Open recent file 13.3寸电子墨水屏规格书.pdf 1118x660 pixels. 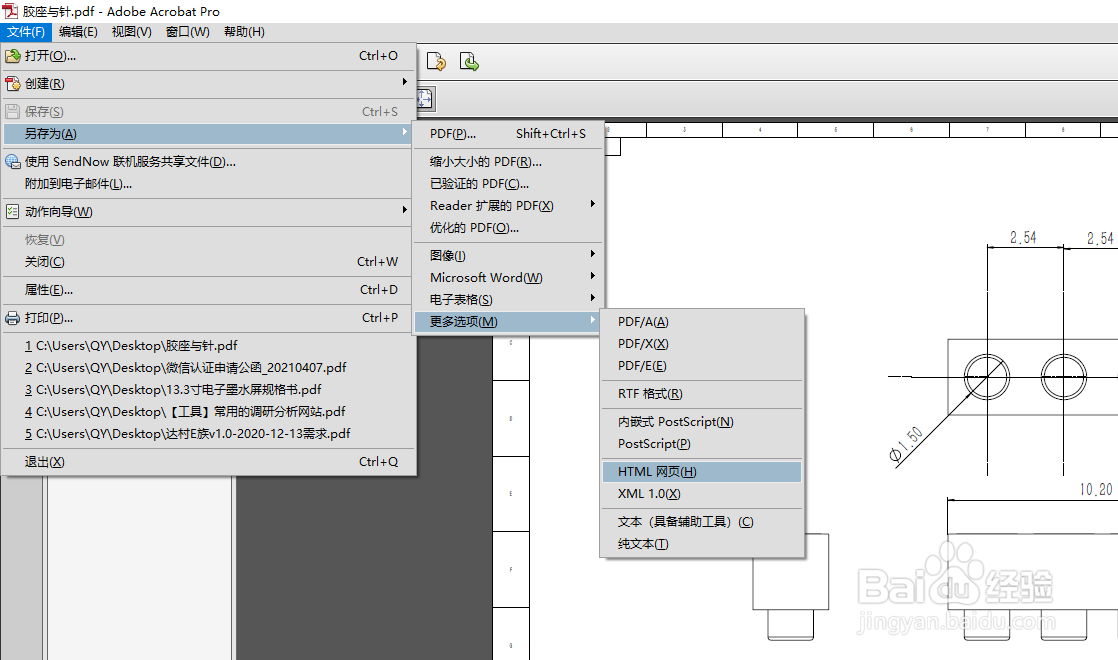coord(207,390)
